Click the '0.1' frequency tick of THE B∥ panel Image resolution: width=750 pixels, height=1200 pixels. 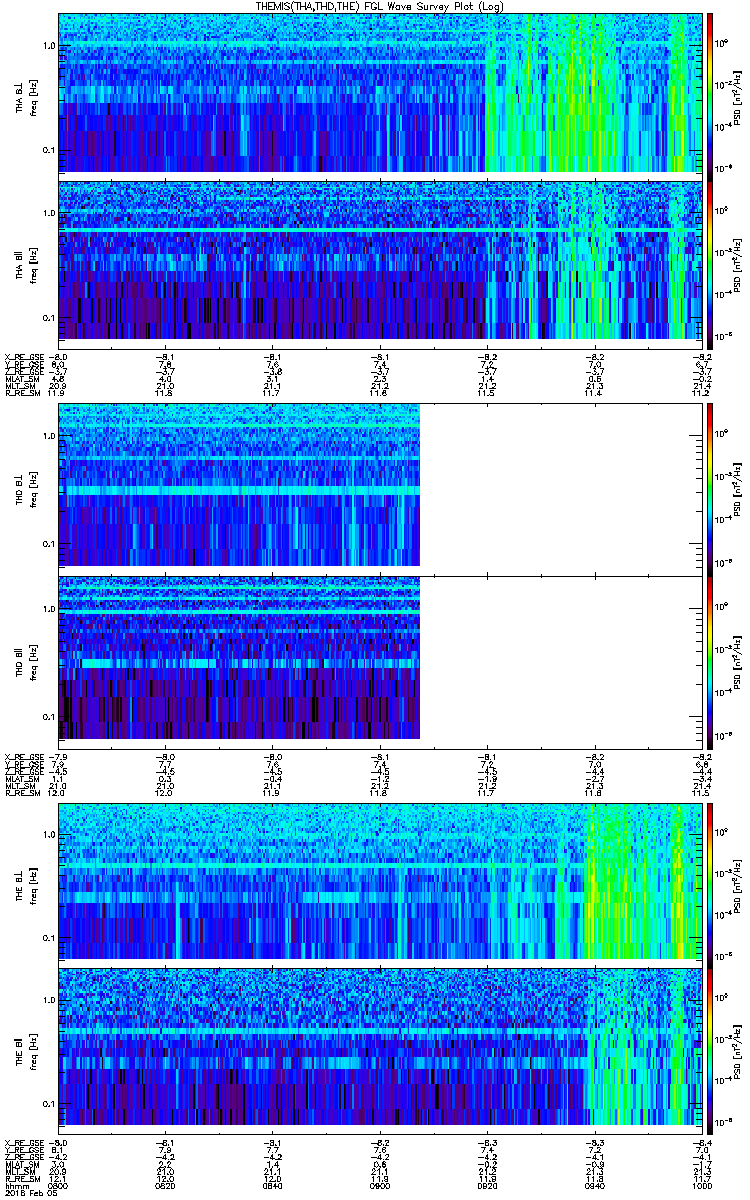point(49,1104)
